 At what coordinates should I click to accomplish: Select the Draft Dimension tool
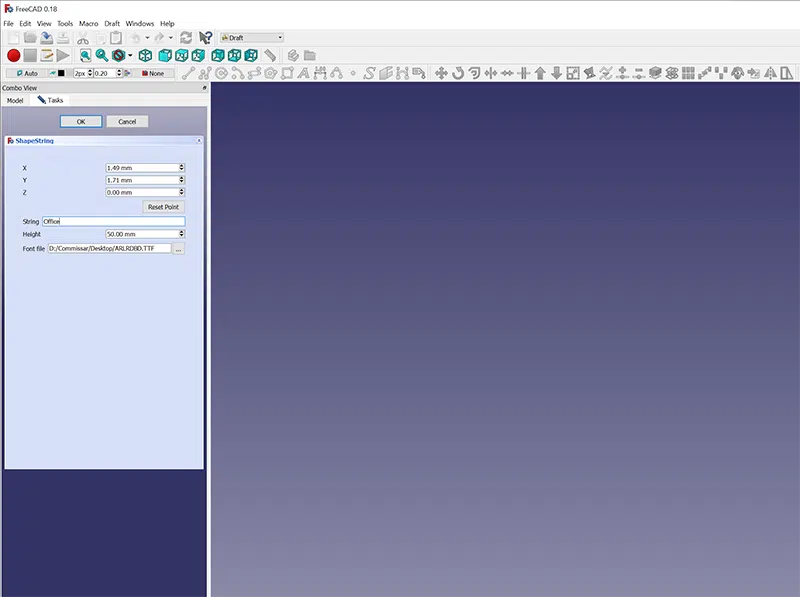(x=320, y=73)
